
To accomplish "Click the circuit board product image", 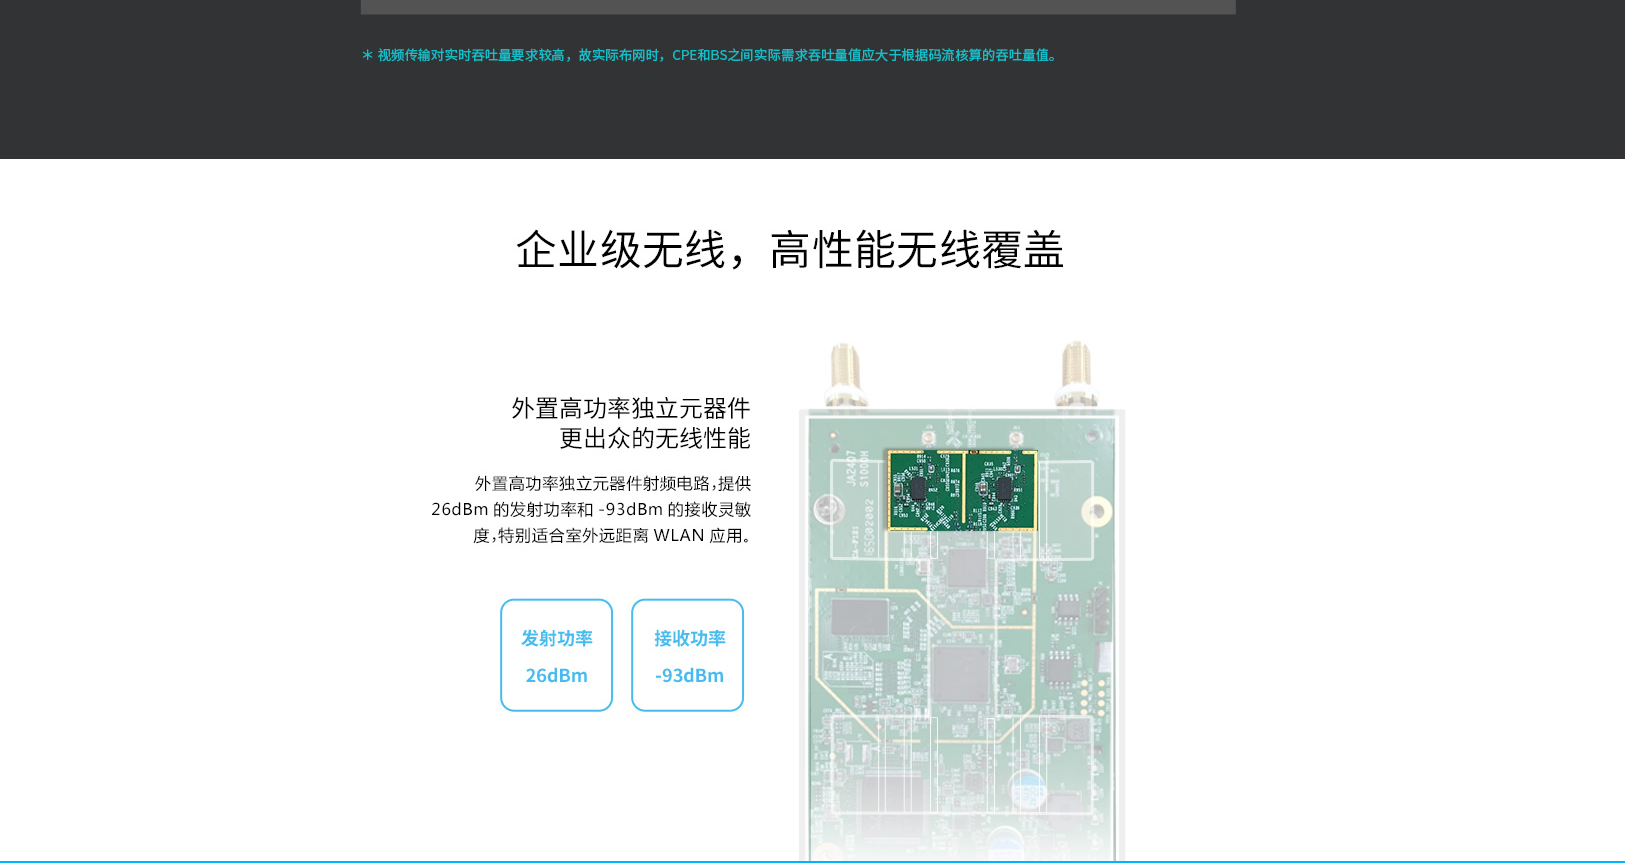I will tap(962, 600).
